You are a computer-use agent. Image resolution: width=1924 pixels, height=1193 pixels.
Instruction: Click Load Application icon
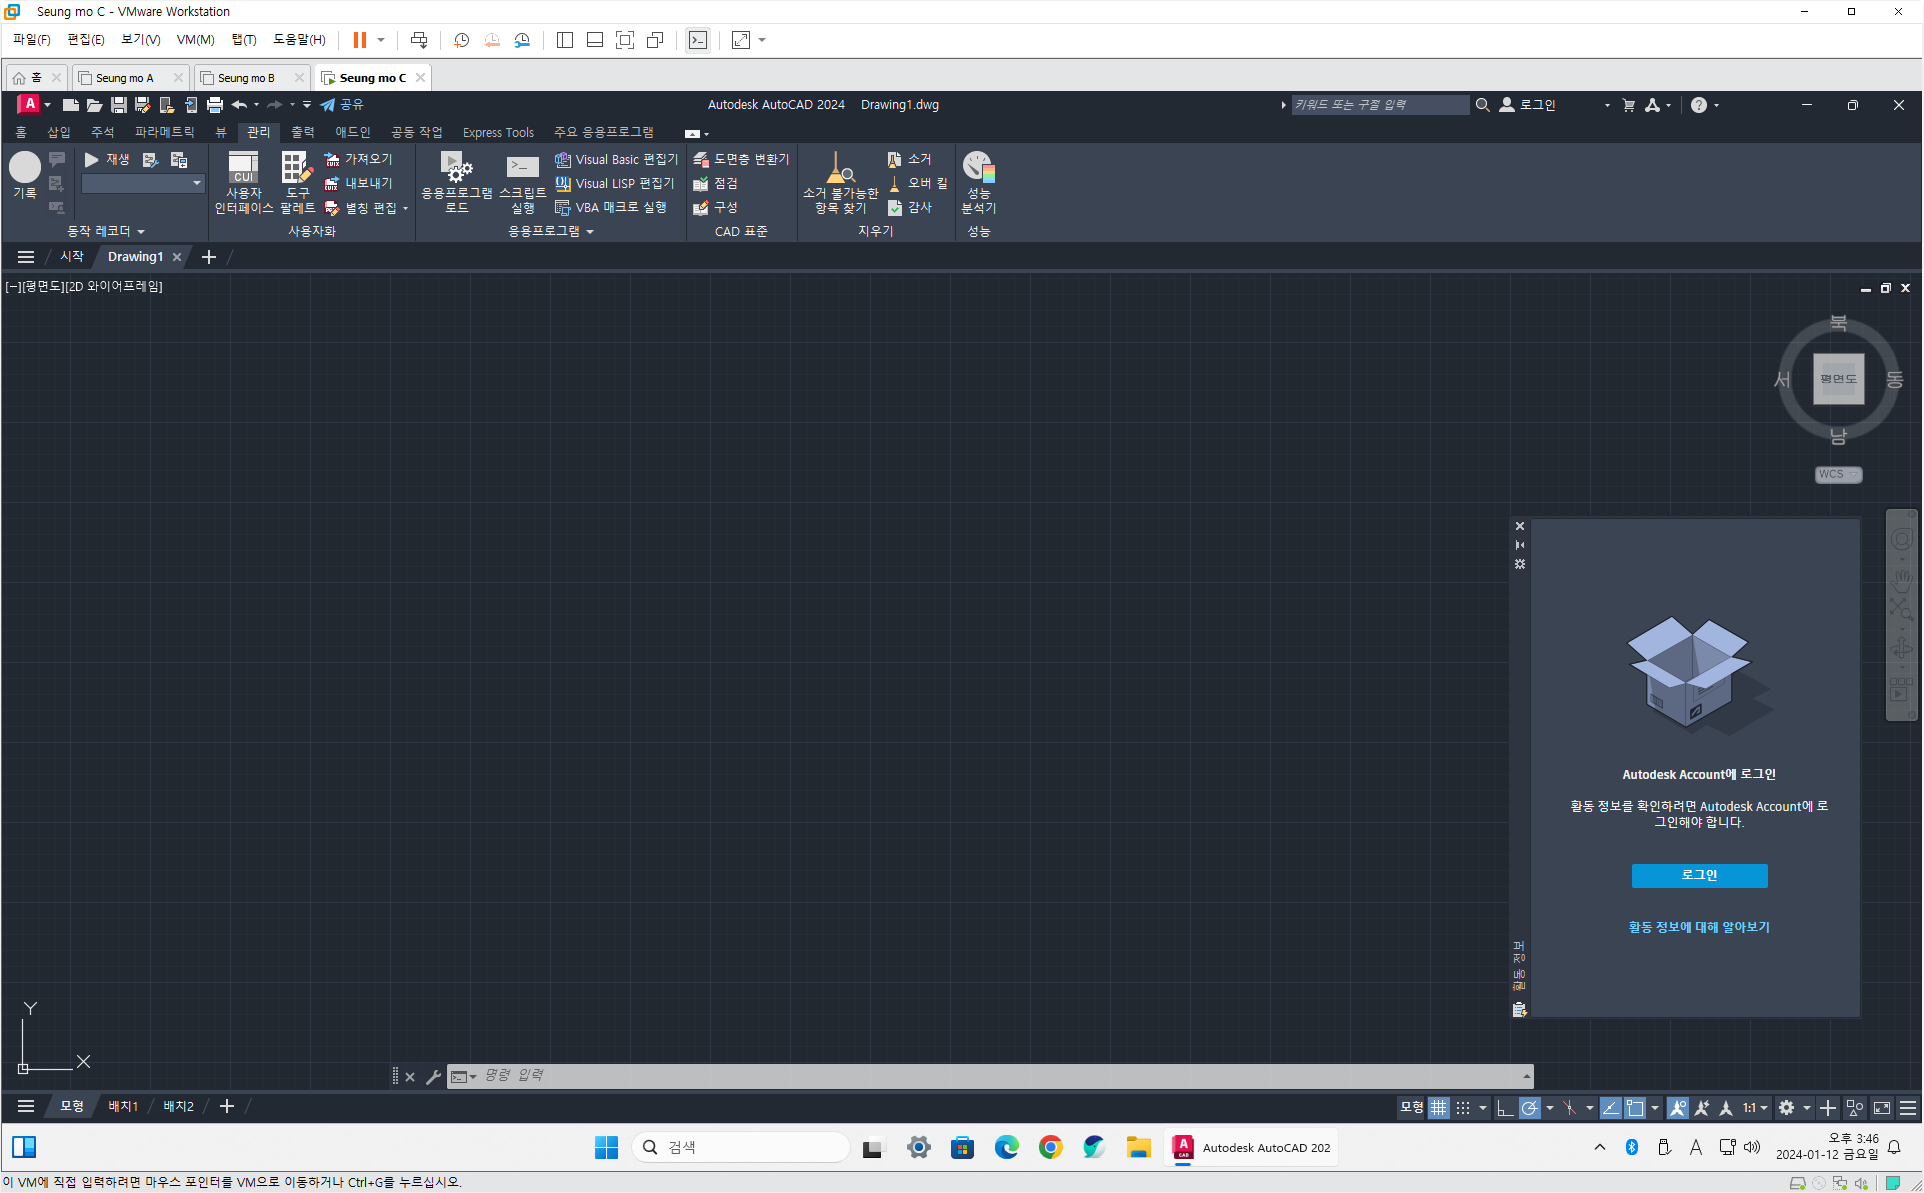pyautogui.click(x=456, y=181)
